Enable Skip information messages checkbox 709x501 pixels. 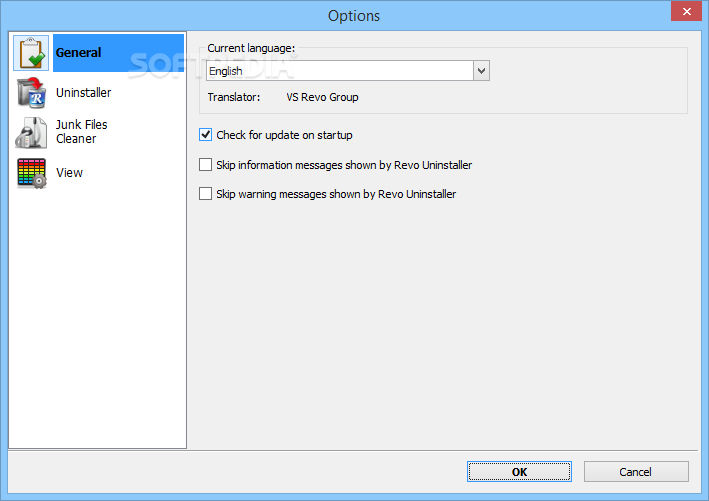point(205,165)
